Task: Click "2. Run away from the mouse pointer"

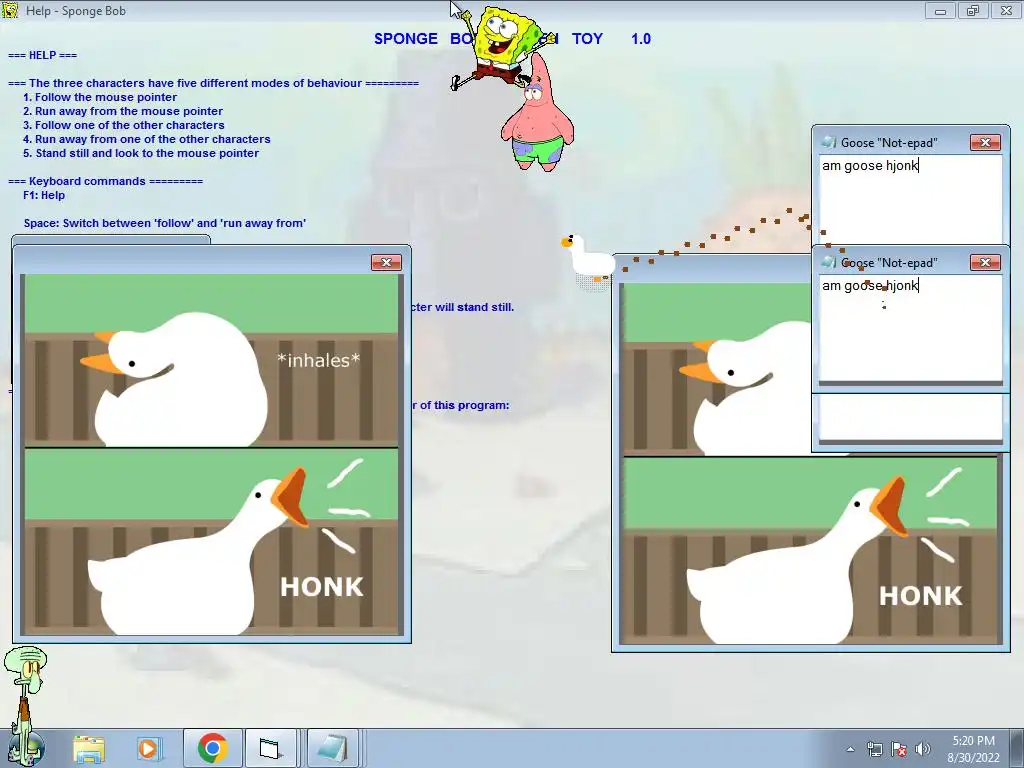Action: (x=123, y=111)
